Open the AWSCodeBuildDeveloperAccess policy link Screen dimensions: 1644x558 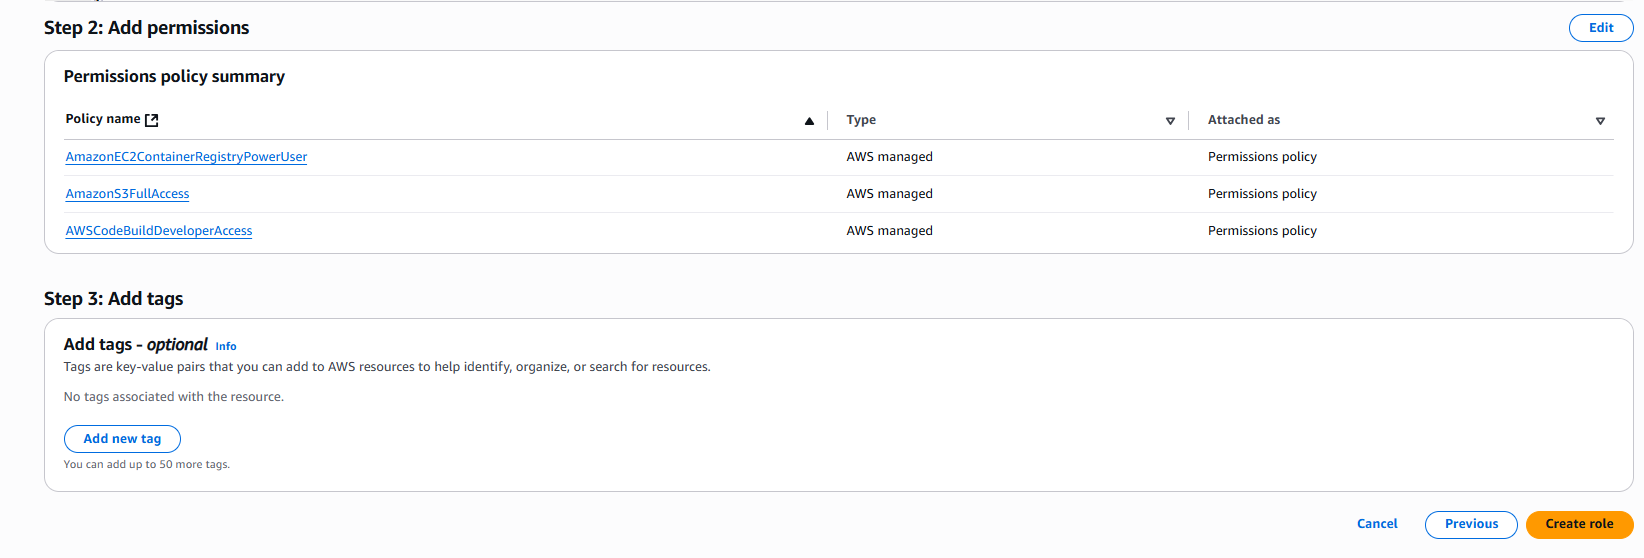tap(159, 231)
